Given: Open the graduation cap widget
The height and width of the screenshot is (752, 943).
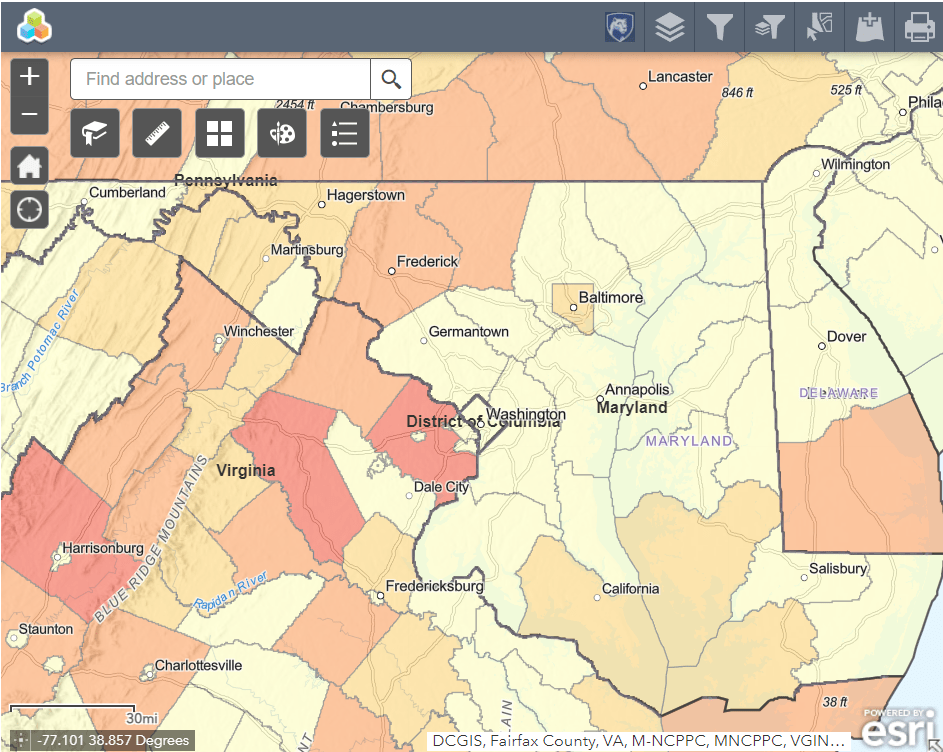Looking at the screenshot, I should point(95,134).
